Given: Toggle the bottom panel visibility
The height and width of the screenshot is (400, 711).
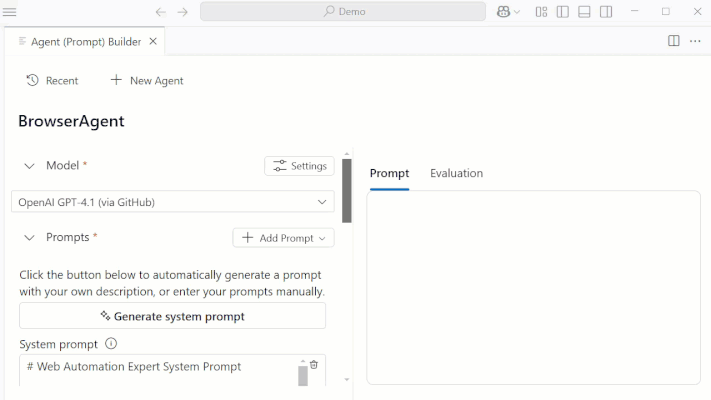Looking at the screenshot, I should (584, 12).
